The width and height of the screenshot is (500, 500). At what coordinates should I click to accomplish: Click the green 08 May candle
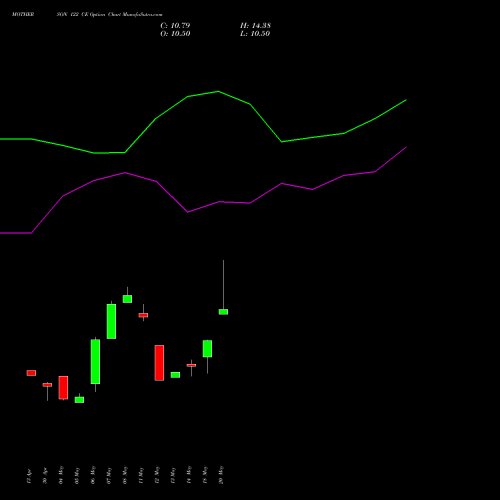pyautogui.click(x=127, y=299)
